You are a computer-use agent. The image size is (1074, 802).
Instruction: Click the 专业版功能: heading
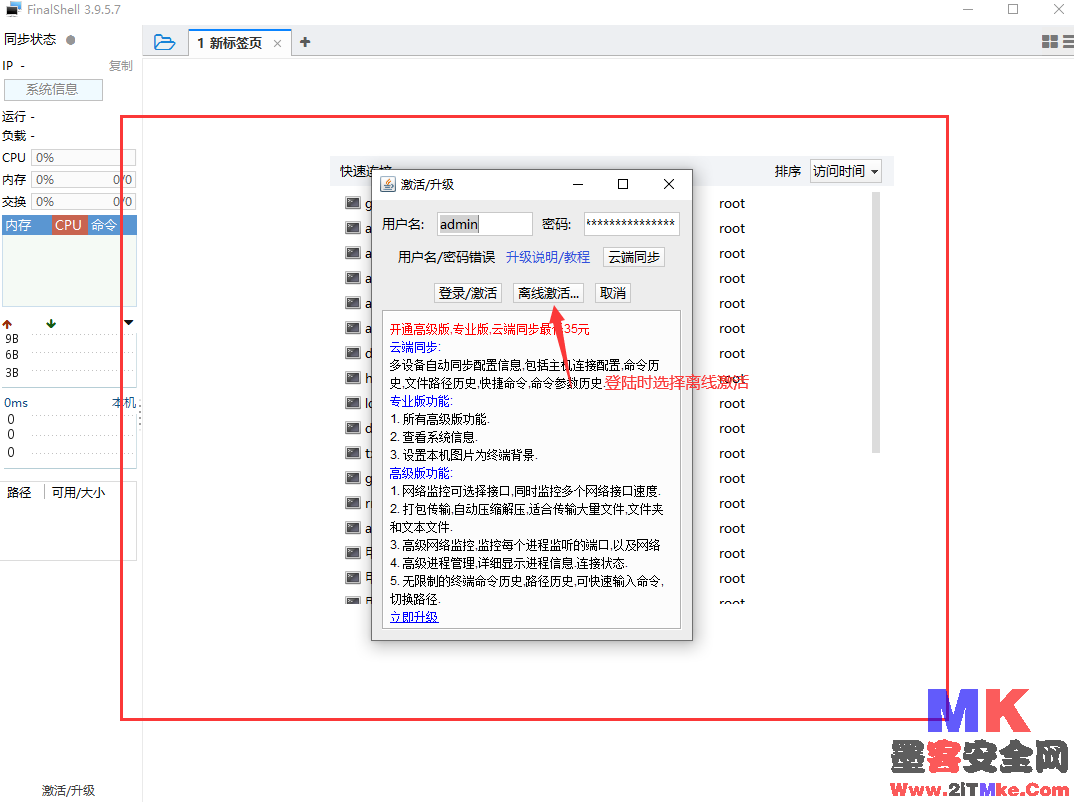pyautogui.click(x=421, y=401)
